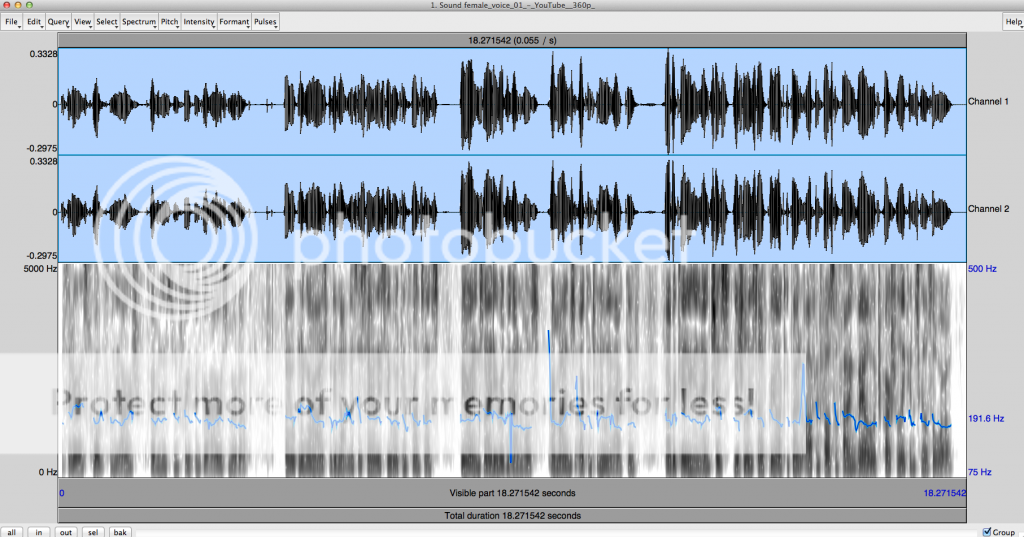Screen dimensions: 1024x537
Task: Open the Edit menu
Action: pyautogui.click(x=35, y=21)
